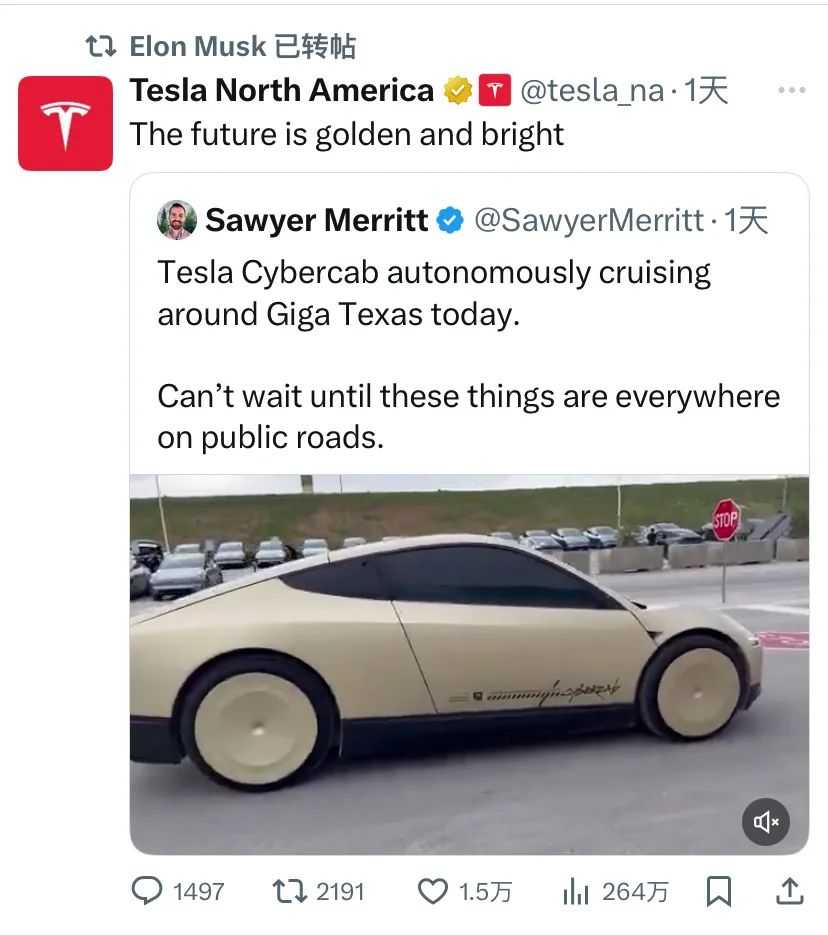828x936 pixels.
Task: Unmute the video with speaker icon
Action: coord(766,822)
